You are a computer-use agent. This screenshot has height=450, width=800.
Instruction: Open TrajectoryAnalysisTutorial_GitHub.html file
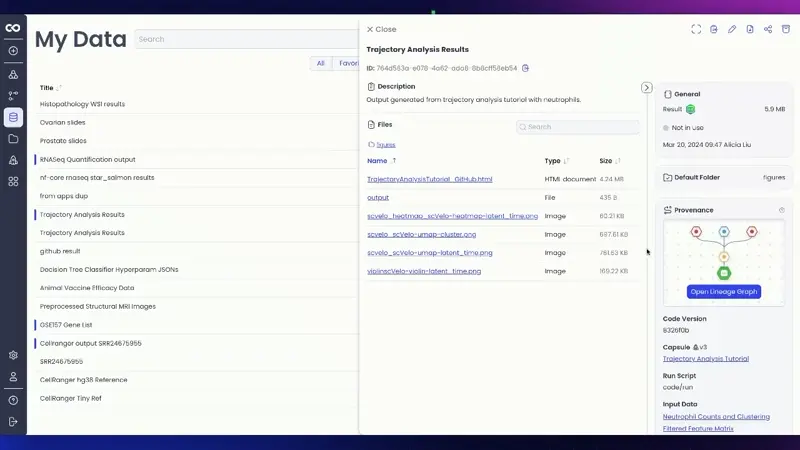[430, 179]
